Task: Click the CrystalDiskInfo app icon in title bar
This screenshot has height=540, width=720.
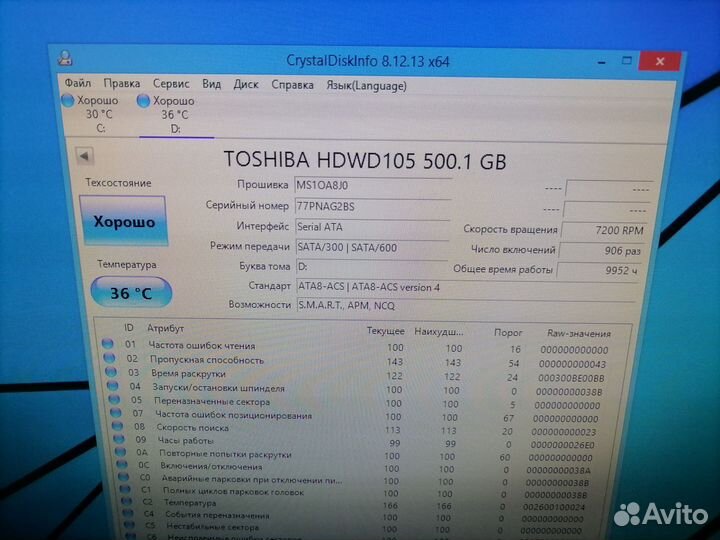Action: point(65,58)
